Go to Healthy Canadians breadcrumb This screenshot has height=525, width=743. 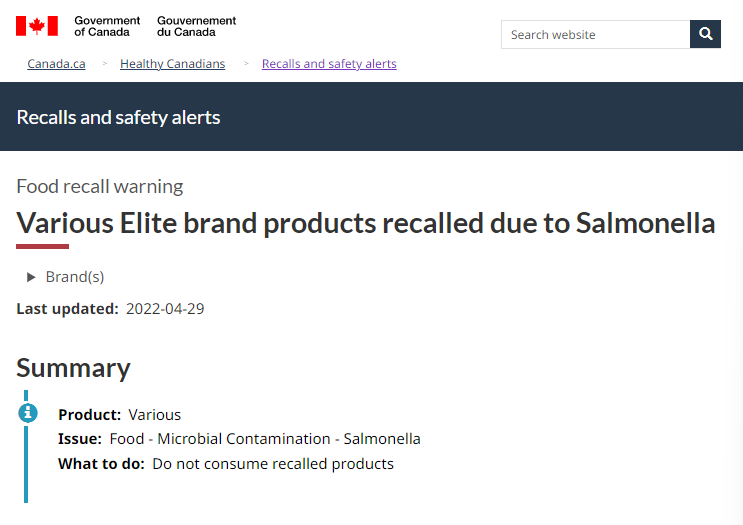click(x=172, y=63)
